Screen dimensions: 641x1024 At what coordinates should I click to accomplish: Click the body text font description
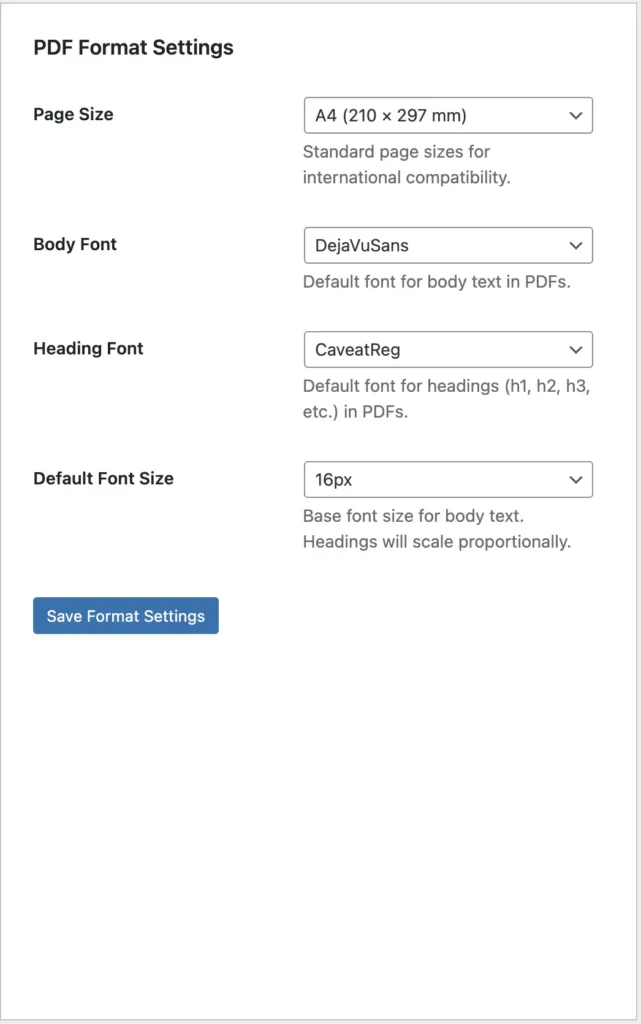pyautogui.click(x=437, y=282)
